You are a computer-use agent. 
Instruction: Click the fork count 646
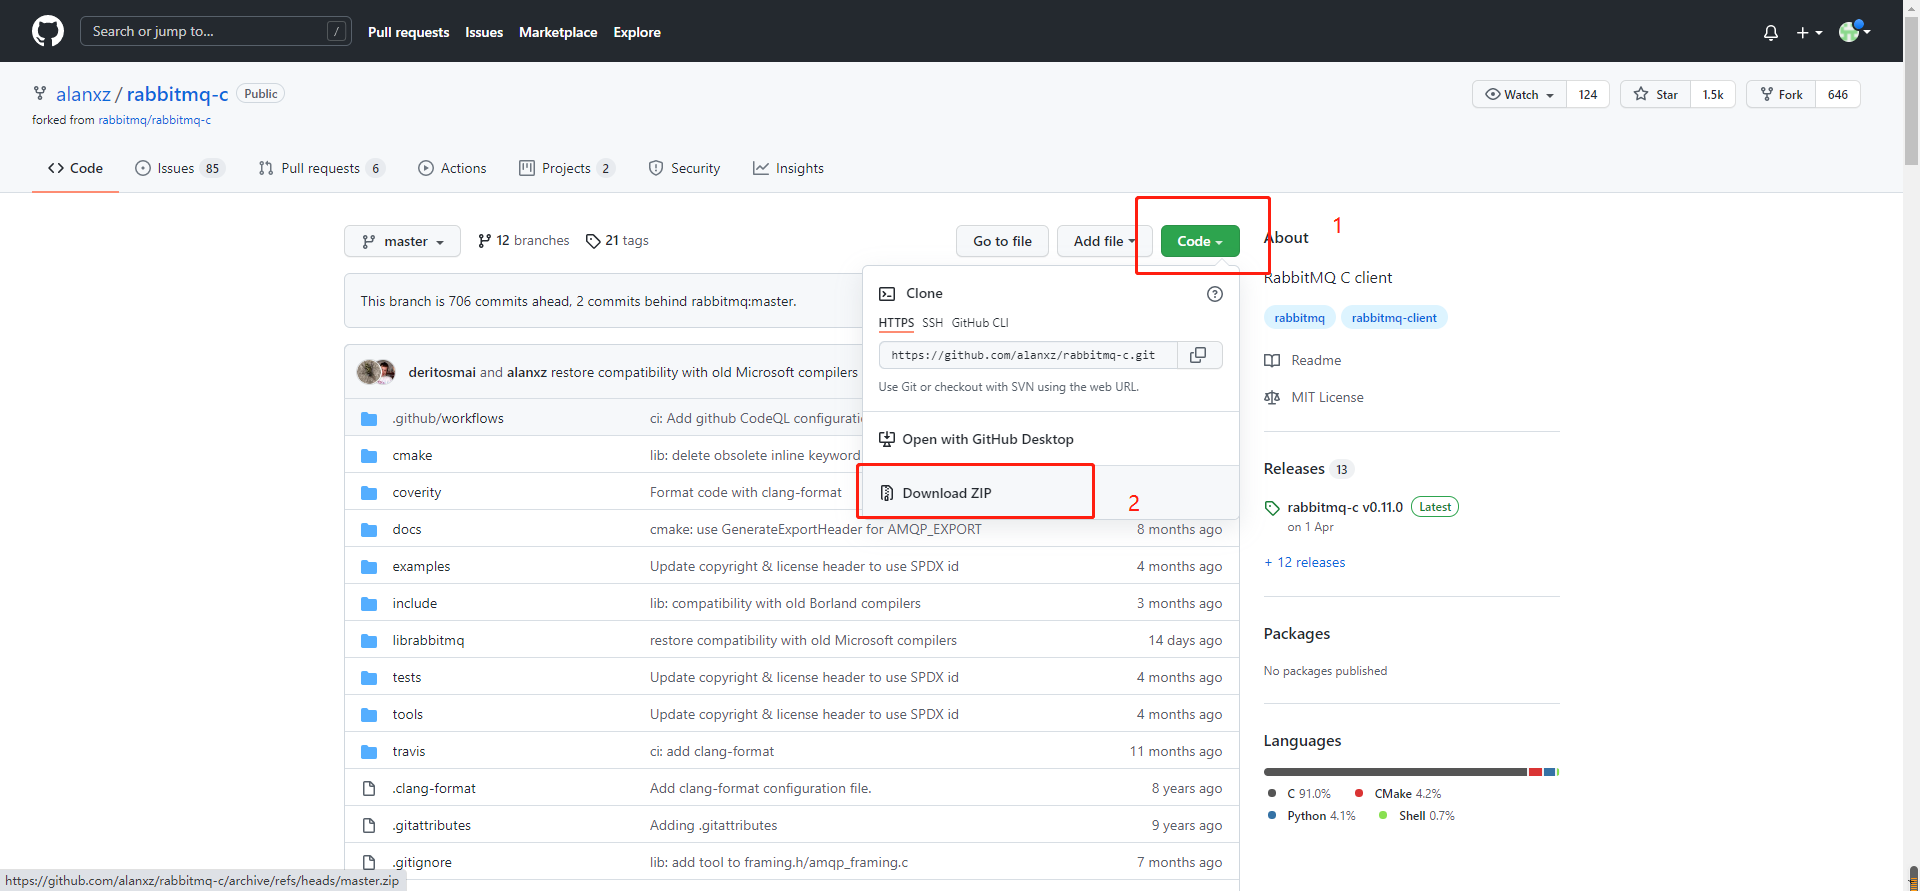1838,94
